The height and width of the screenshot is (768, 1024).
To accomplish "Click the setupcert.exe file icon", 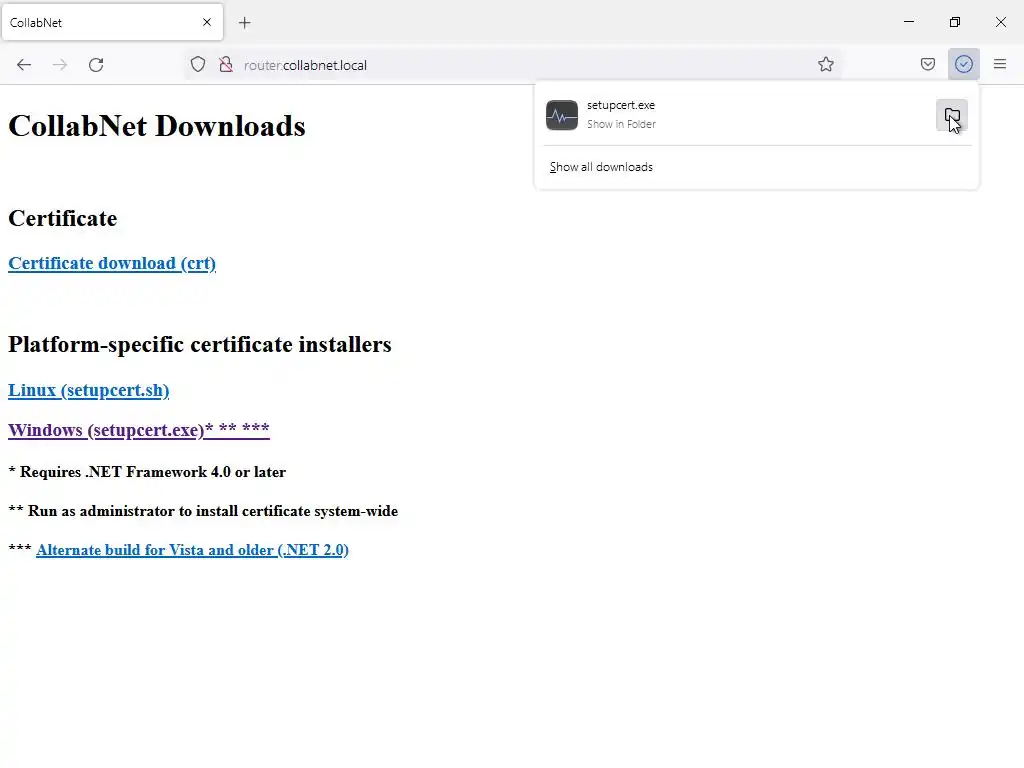I will (x=562, y=115).
